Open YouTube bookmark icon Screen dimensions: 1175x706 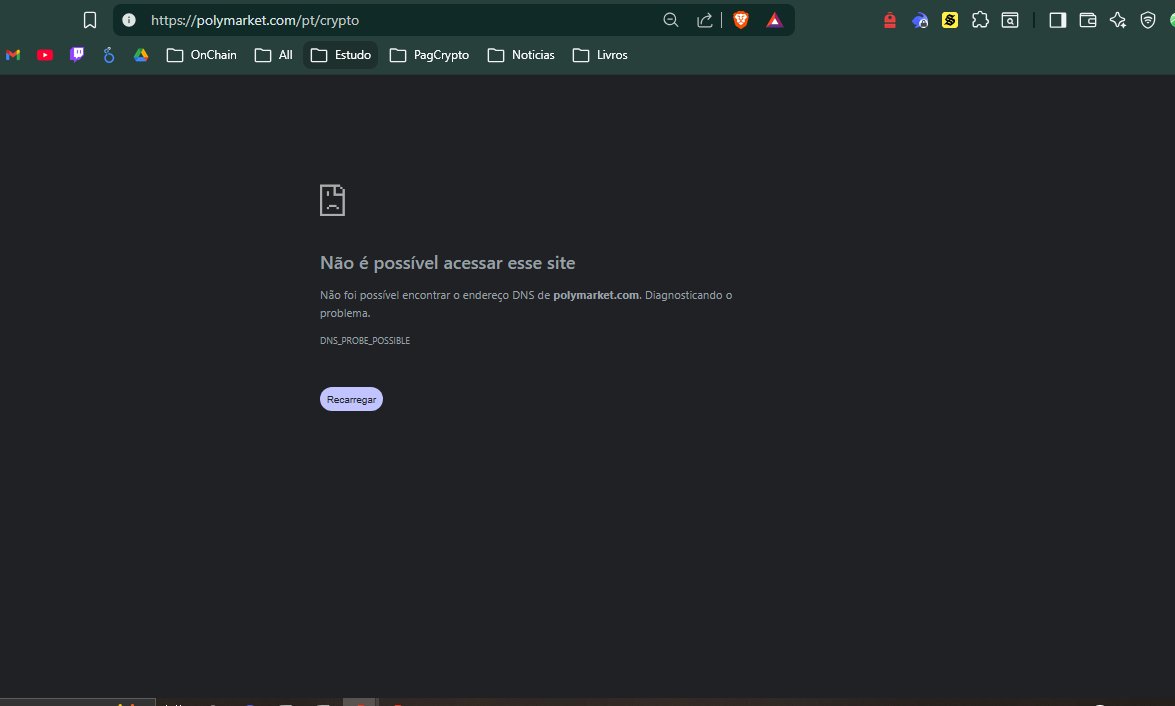pyautogui.click(x=45, y=55)
